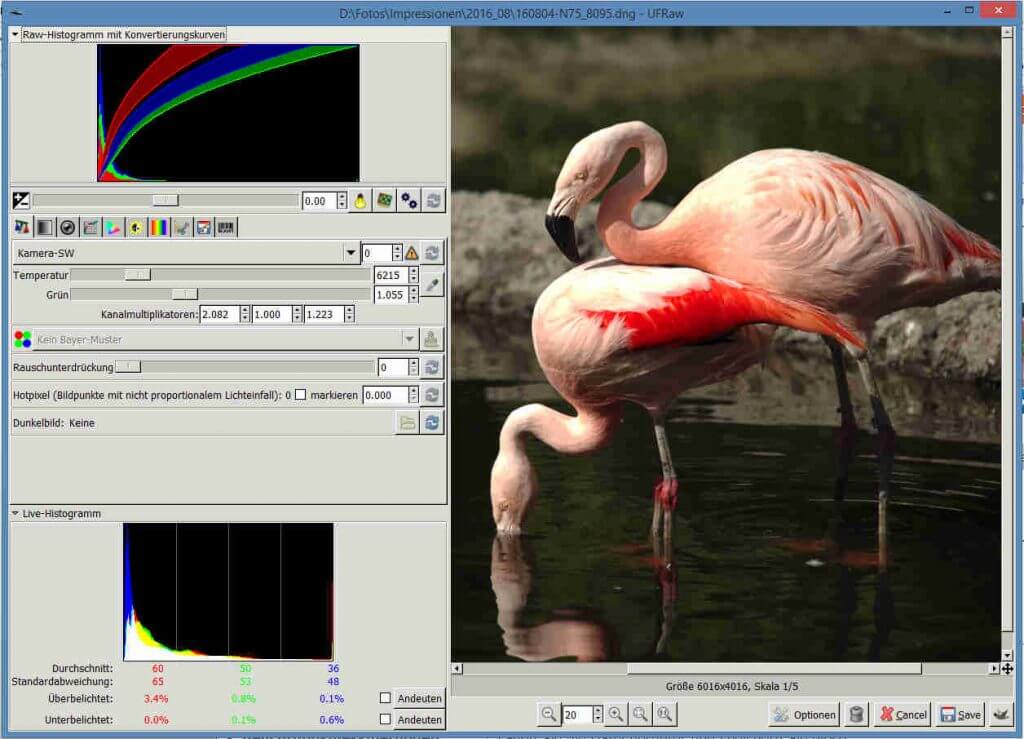The image size is (1024, 739).
Task: Reset the Rauschunterdrückung value
Action: [432, 368]
